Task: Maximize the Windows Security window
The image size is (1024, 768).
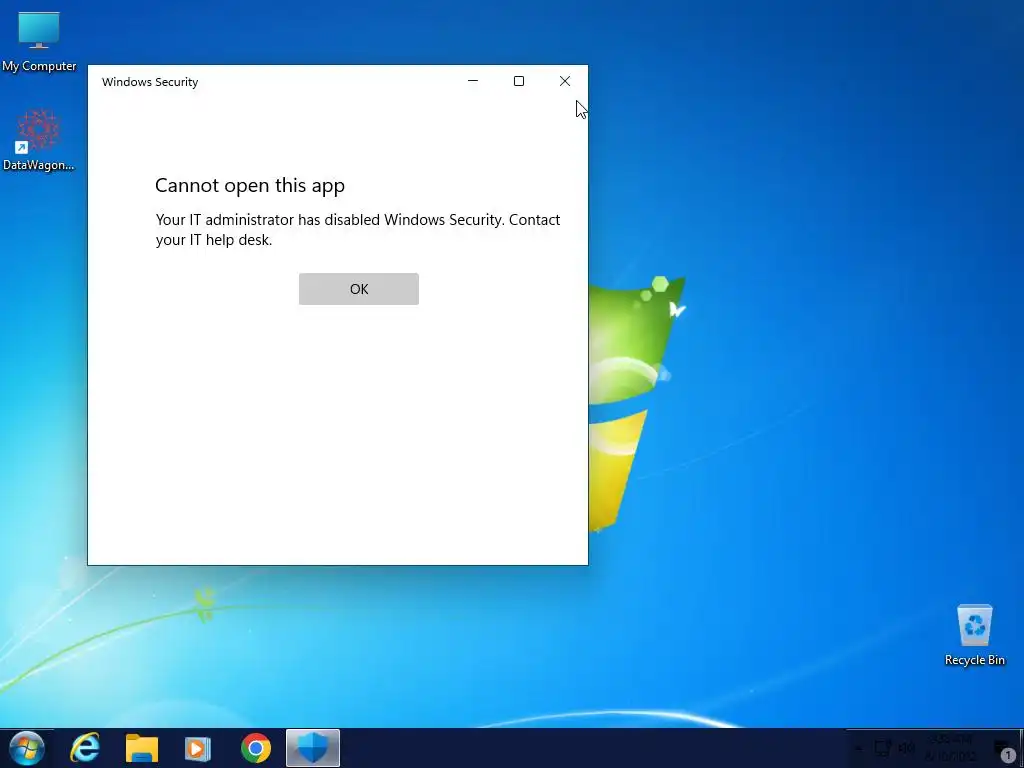Action: 519,81
